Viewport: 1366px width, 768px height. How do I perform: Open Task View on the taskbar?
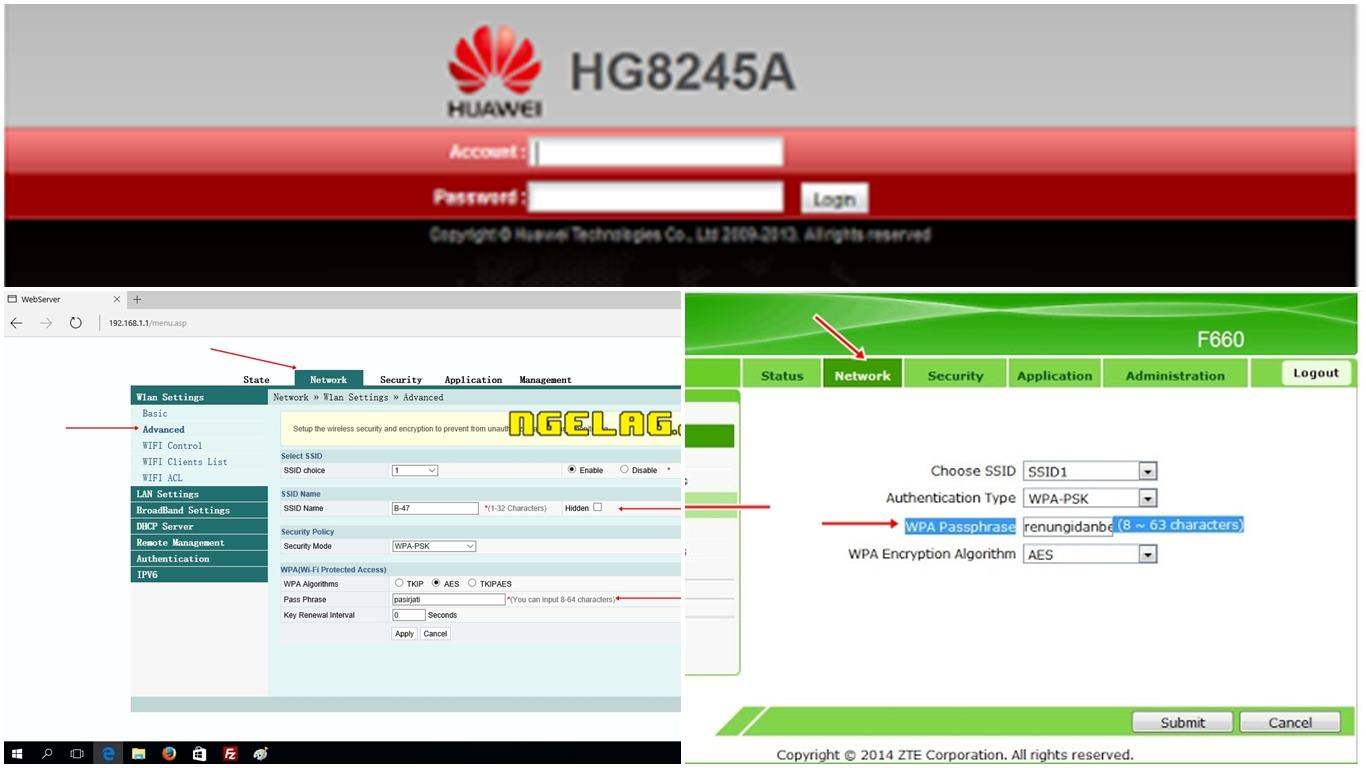tap(77, 754)
